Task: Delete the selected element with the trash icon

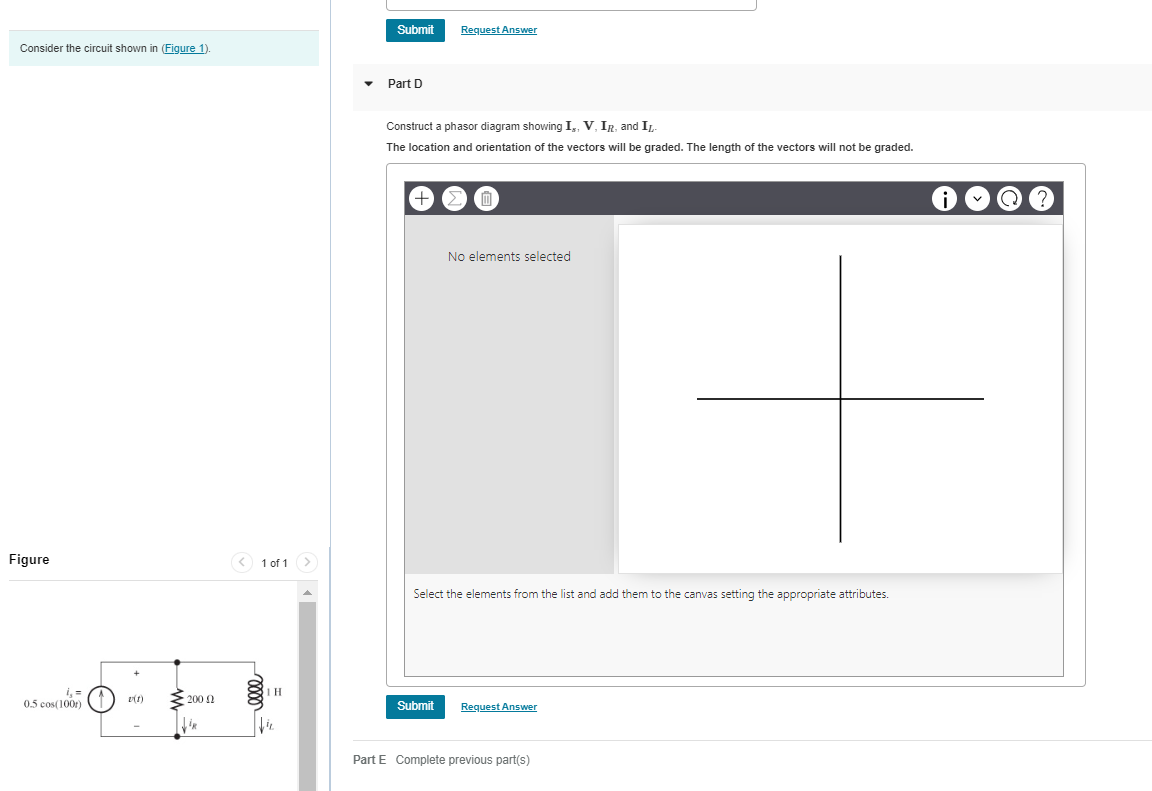Action: 486,198
